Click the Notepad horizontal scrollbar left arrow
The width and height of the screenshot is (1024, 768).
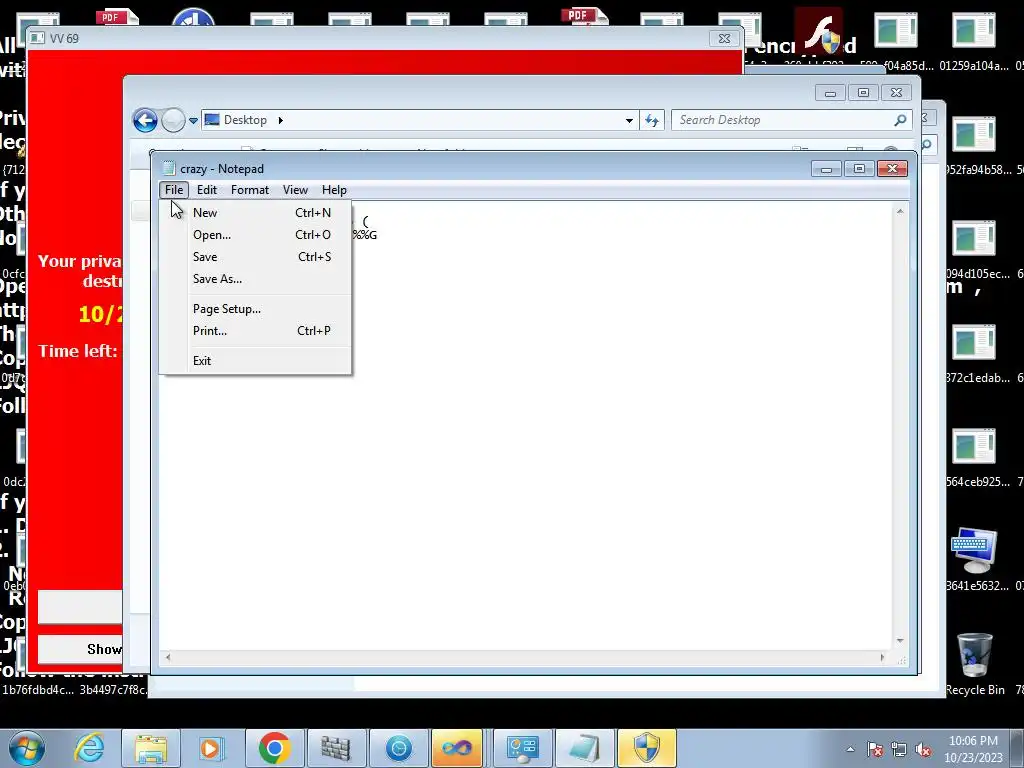[168, 658]
